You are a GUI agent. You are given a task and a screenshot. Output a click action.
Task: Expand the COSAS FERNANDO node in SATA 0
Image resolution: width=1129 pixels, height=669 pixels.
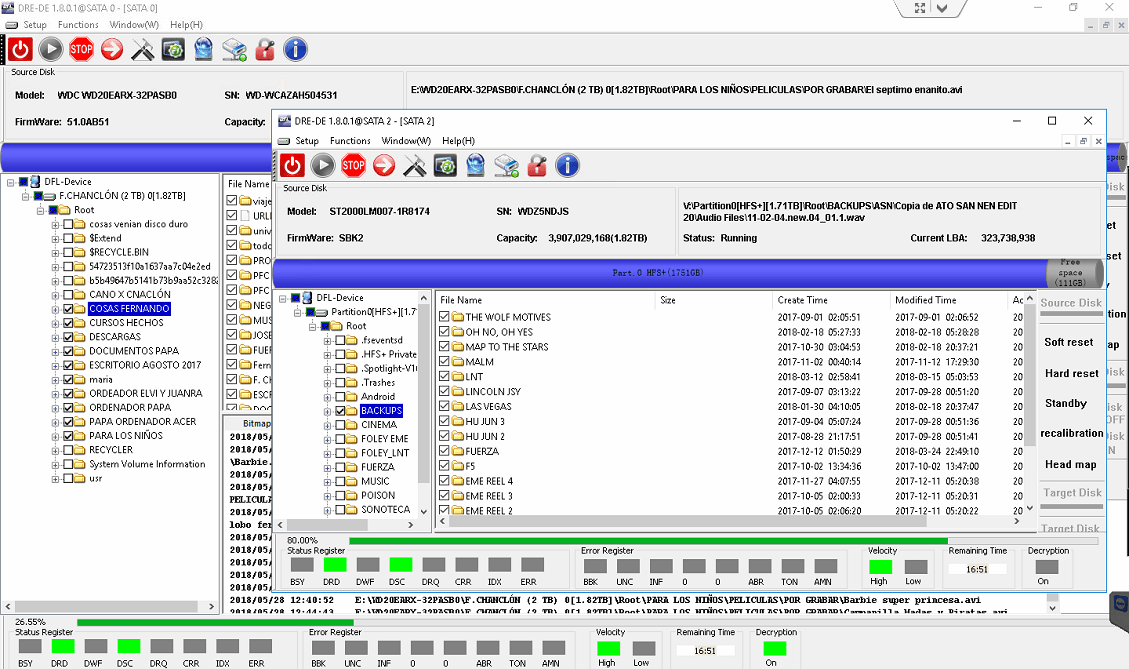pyautogui.click(x=55, y=309)
